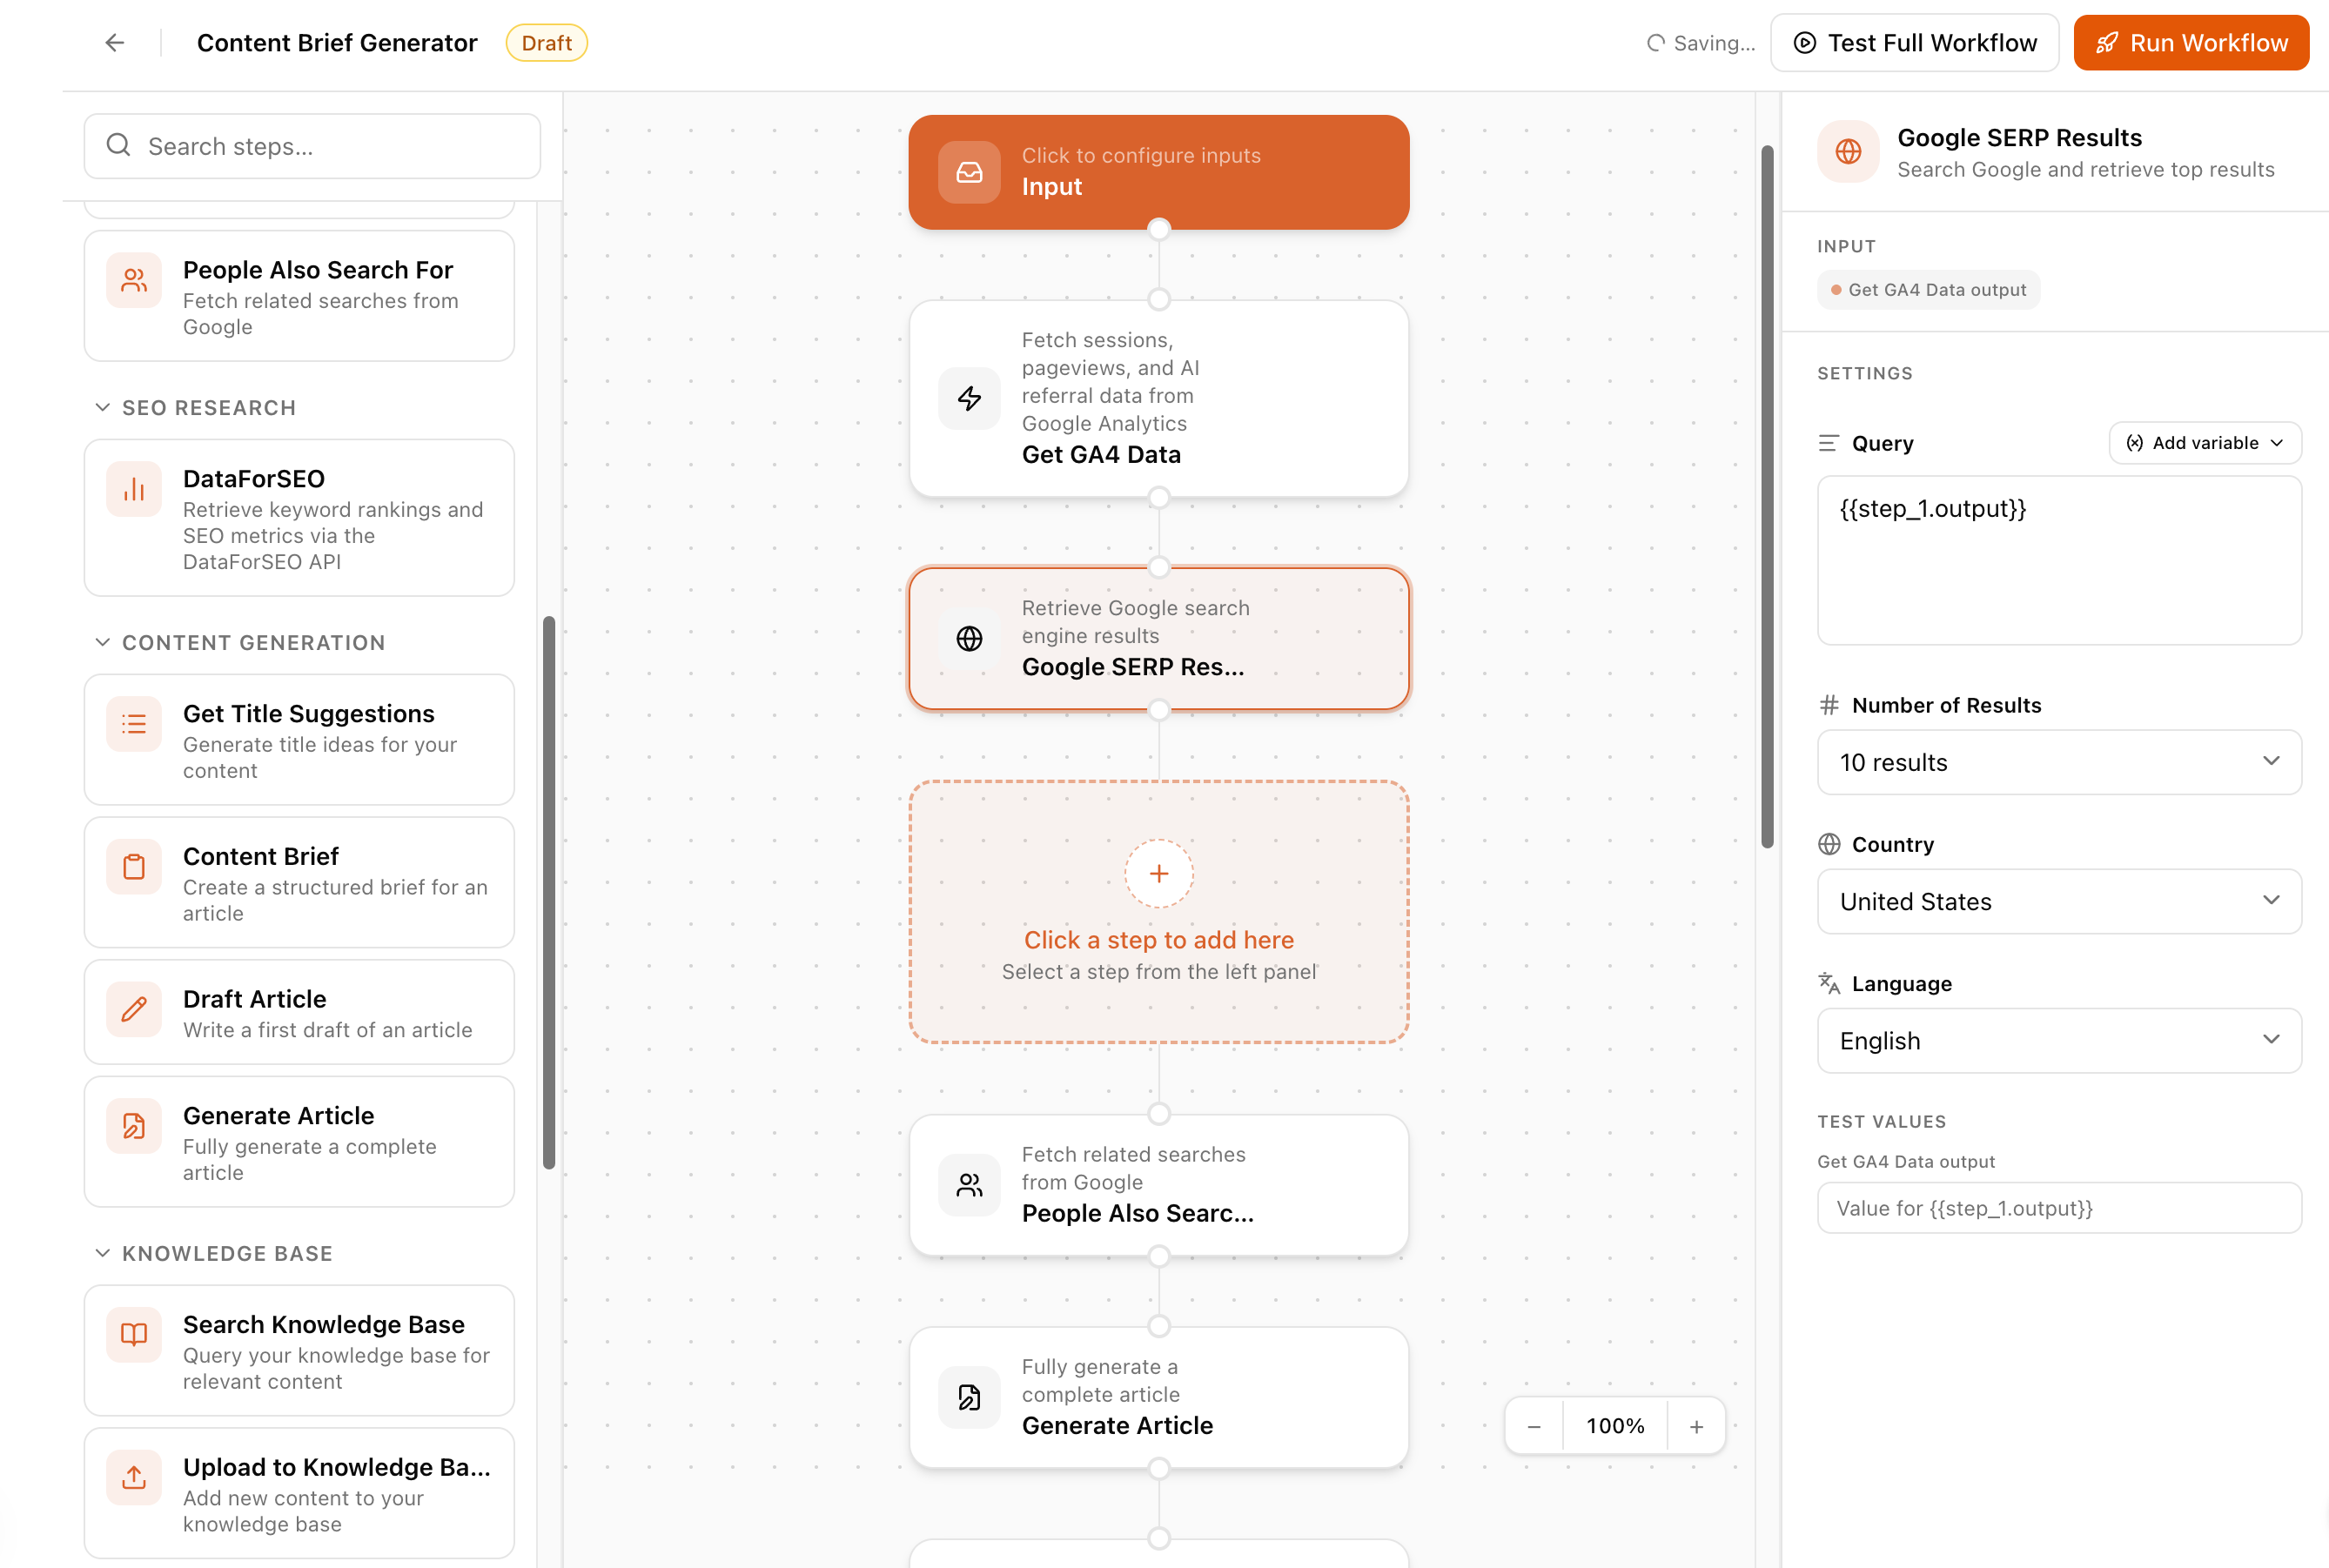
Task: Click the zoom plus control
Action: 1696,1425
